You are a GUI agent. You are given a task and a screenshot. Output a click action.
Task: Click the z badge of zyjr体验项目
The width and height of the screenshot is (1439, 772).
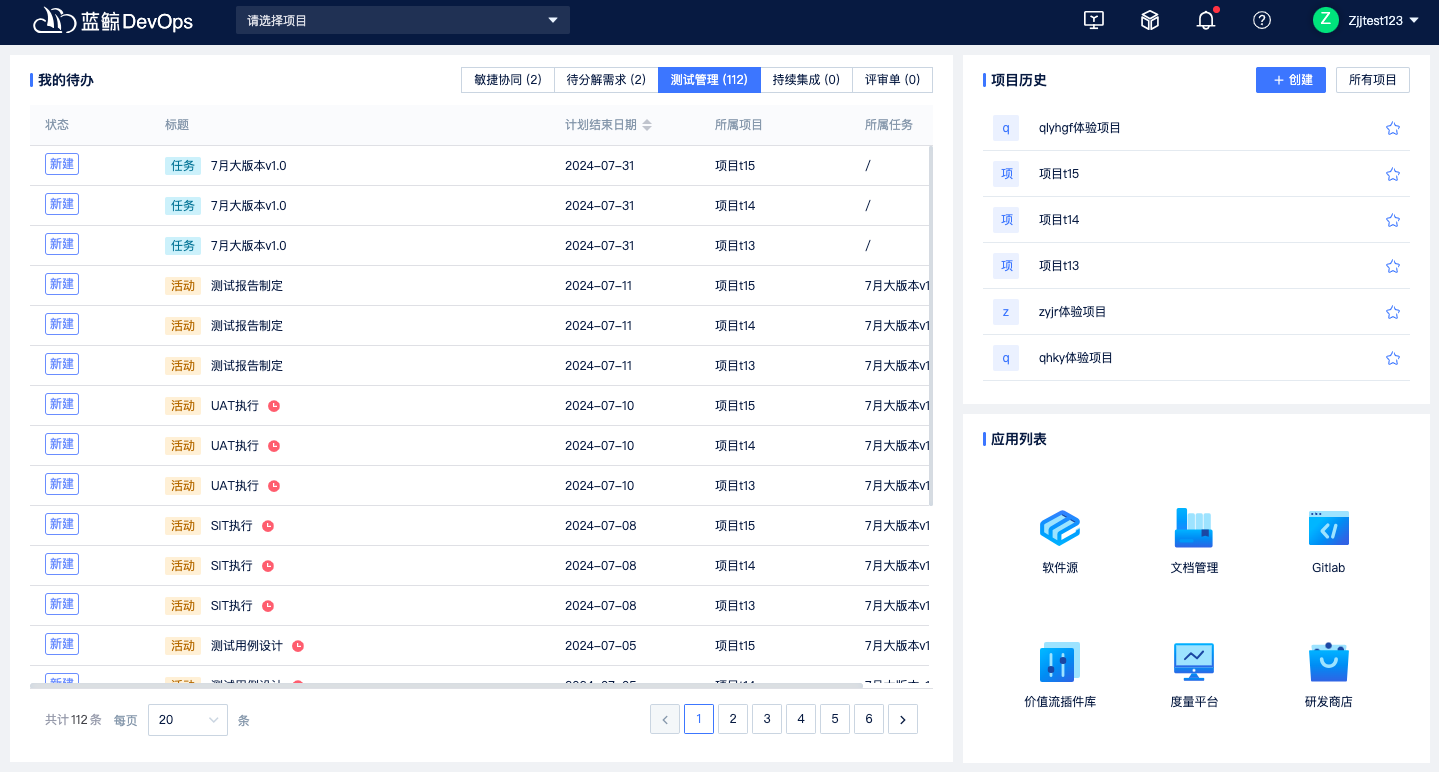tap(1006, 312)
